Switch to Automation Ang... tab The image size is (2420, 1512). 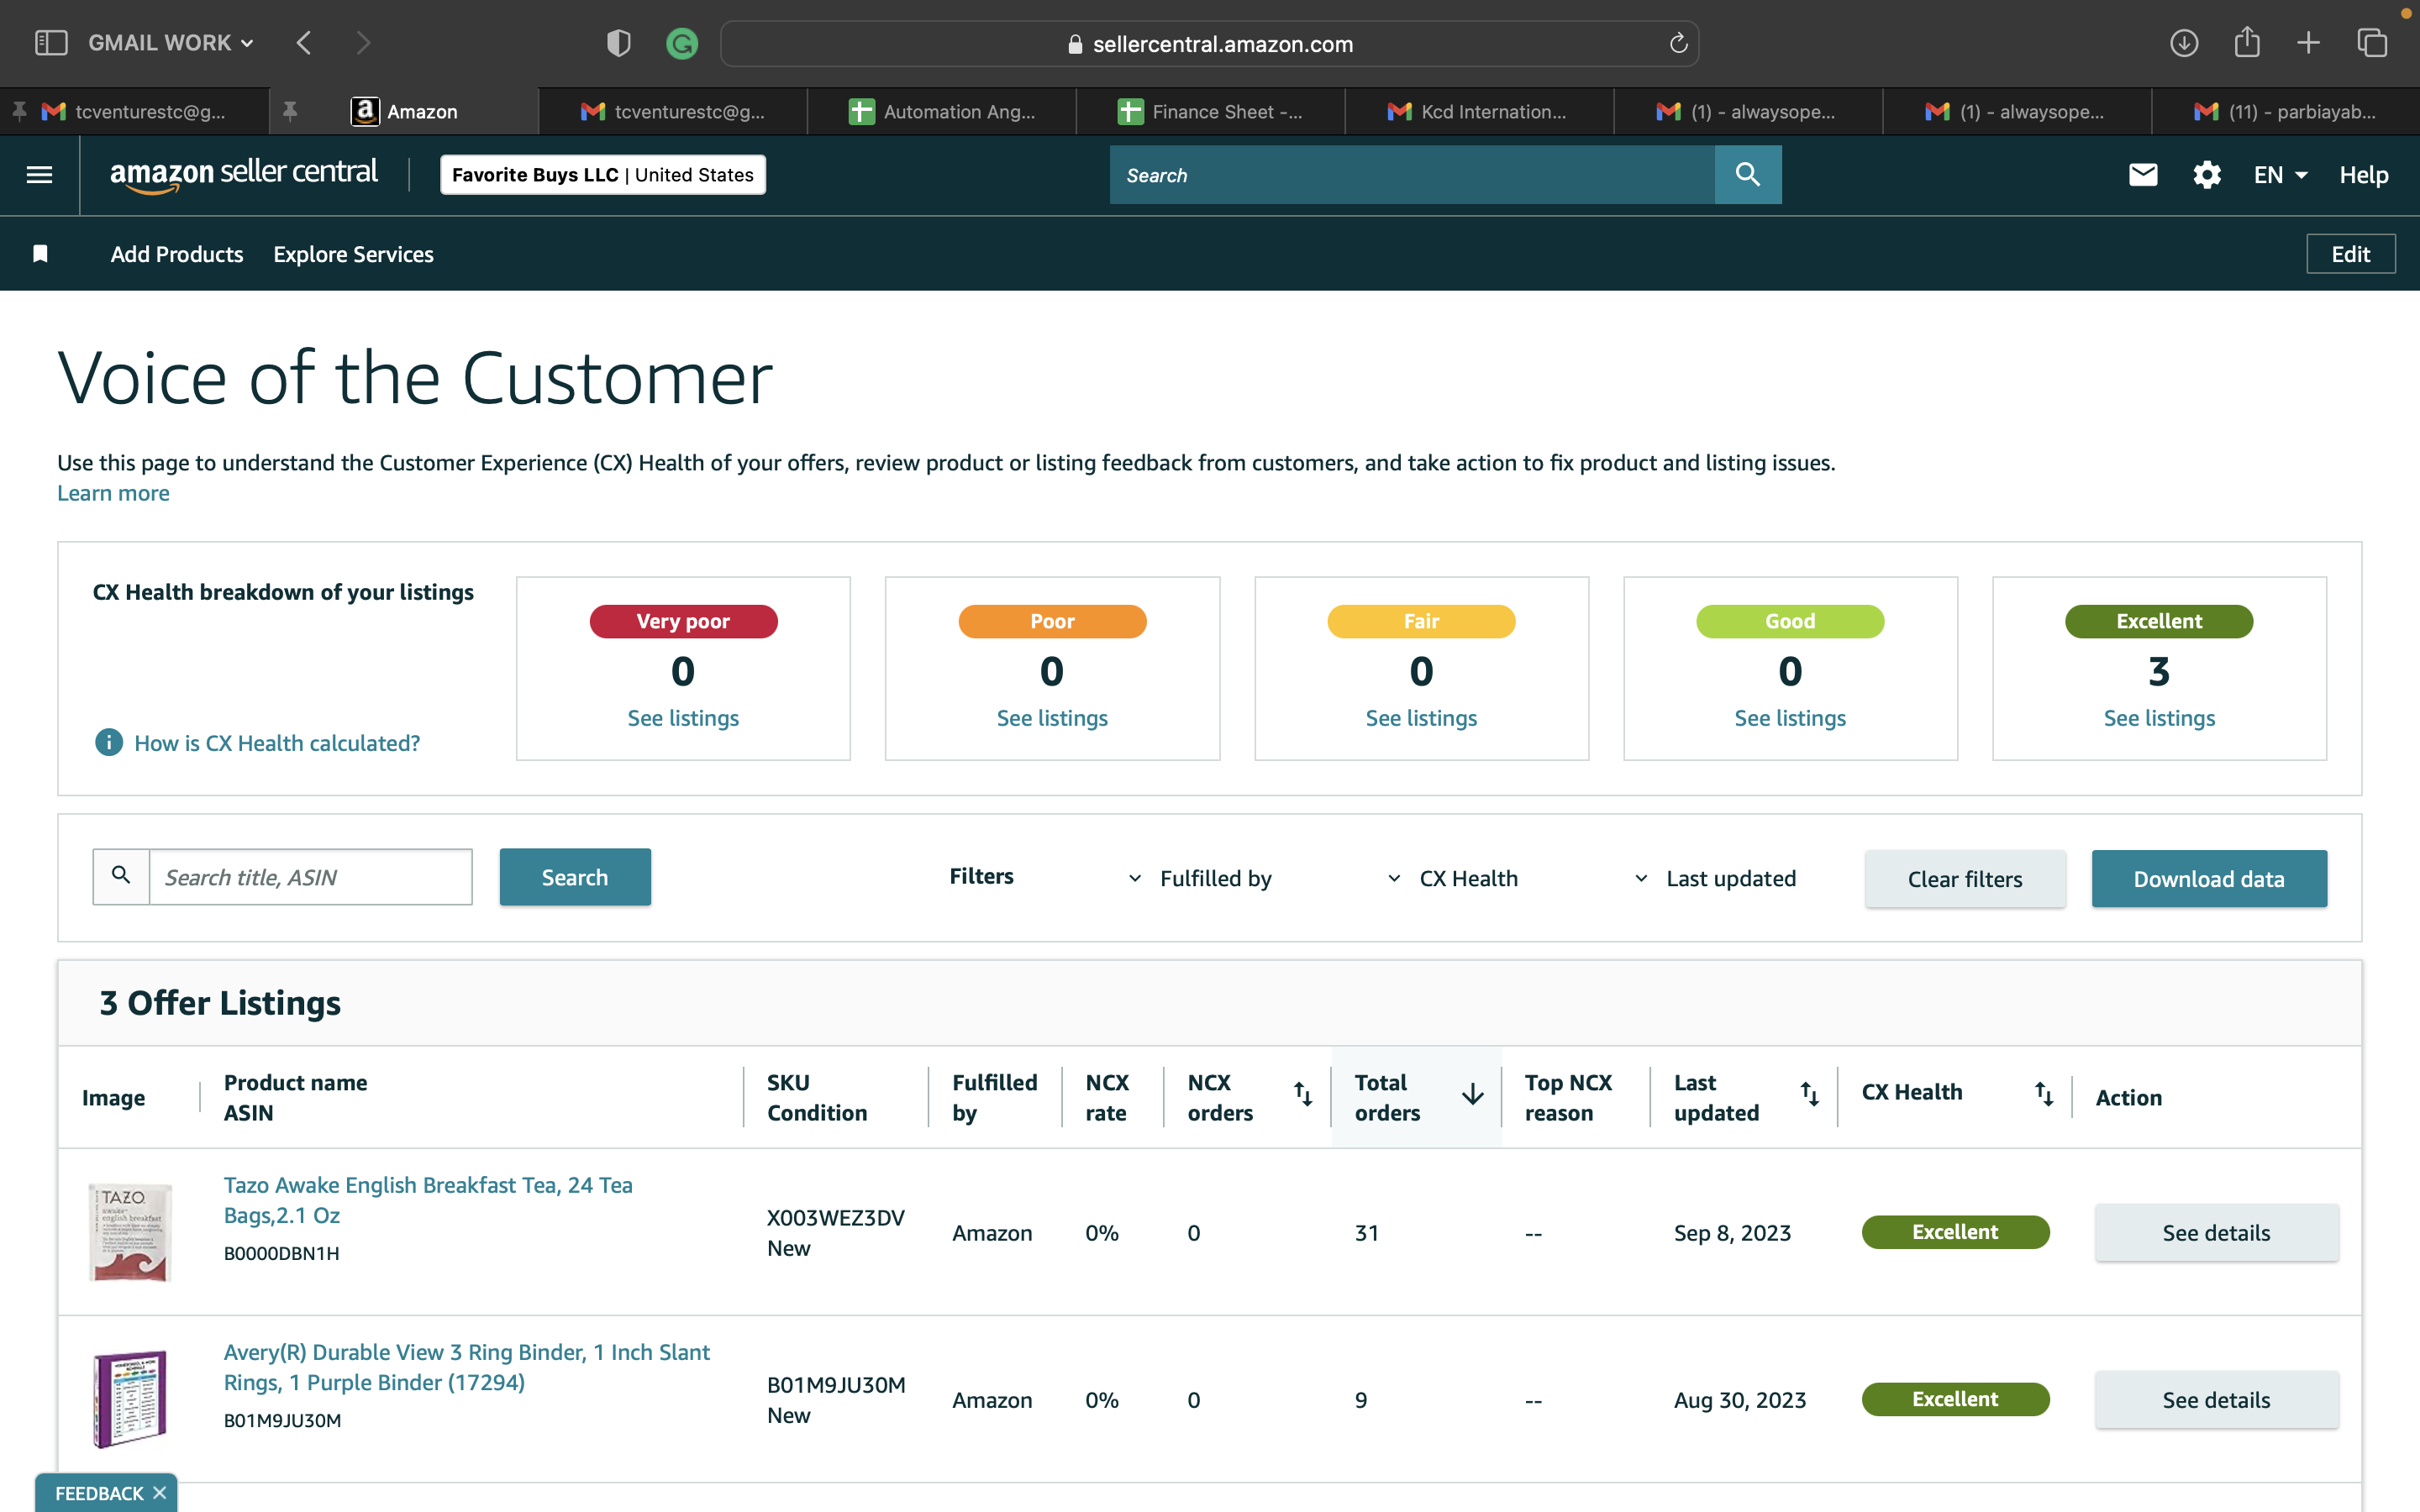942,111
